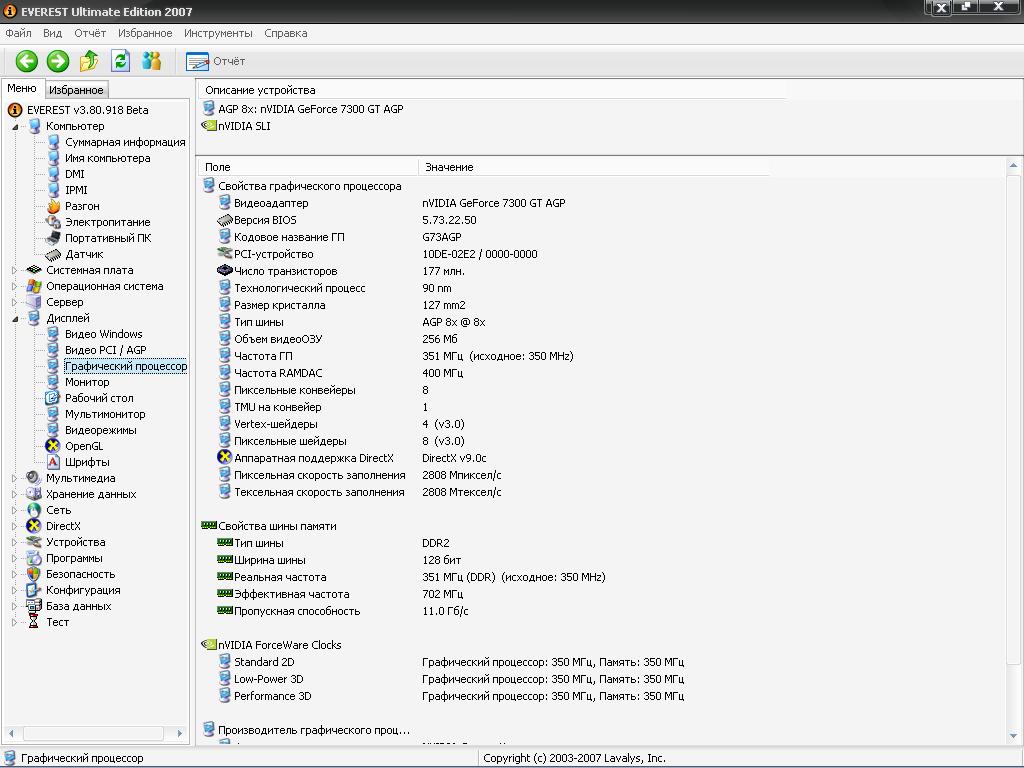
Task: Click the Аппаратная поддержка DirectX icon
Action: click(x=225, y=458)
